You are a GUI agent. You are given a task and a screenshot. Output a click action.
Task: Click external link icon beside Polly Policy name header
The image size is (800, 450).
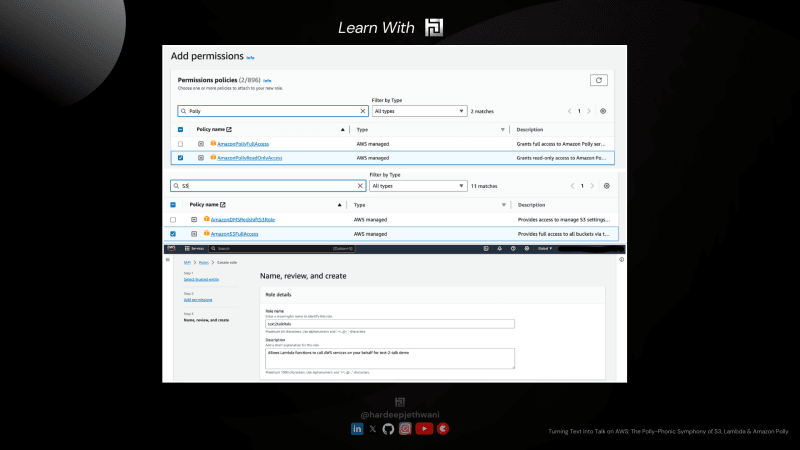[229, 130]
